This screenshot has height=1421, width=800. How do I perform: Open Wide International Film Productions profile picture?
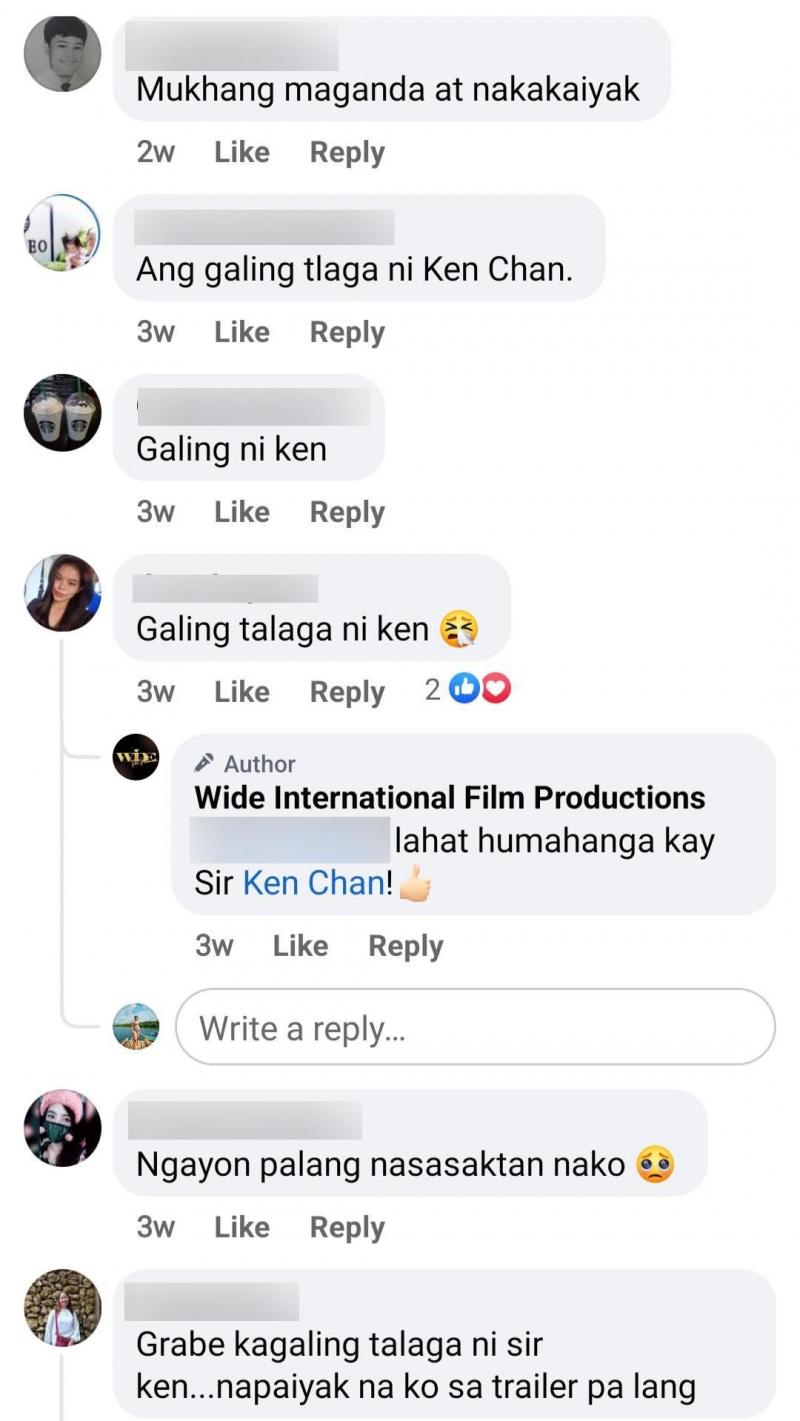click(x=136, y=757)
